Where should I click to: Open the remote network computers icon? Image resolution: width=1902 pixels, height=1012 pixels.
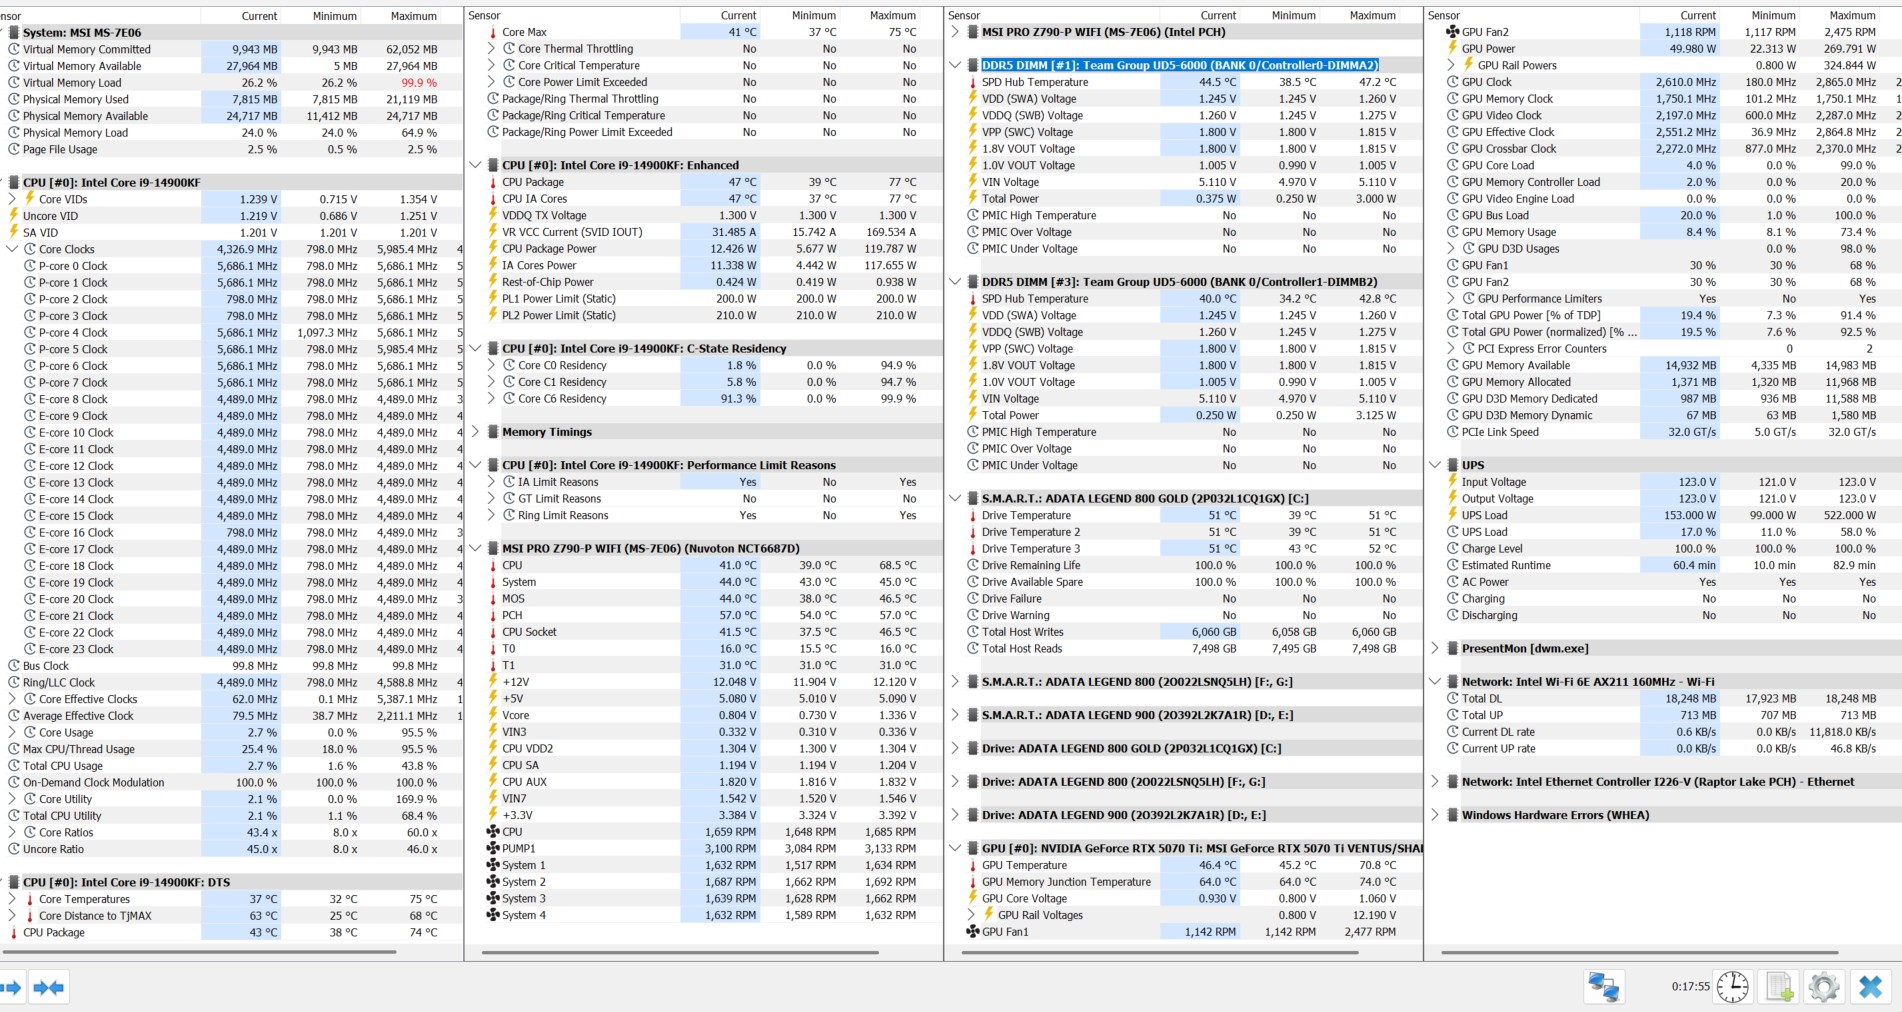[x=1604, y=987]
